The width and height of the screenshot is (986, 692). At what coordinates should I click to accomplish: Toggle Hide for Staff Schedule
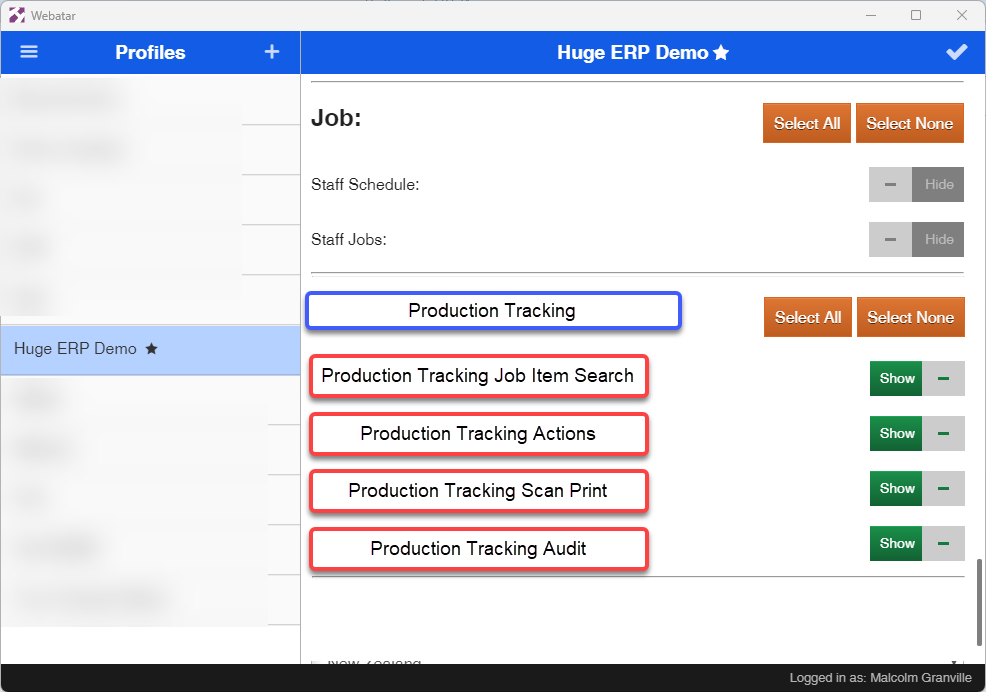pos(938,184)
